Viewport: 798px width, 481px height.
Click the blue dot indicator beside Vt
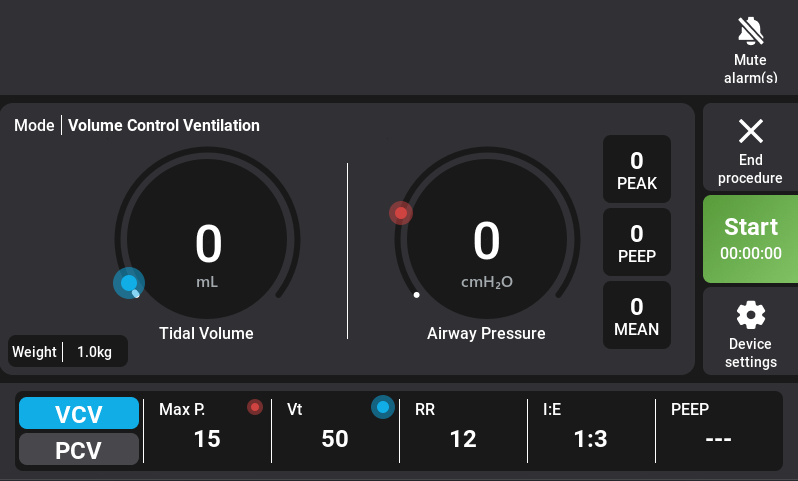tap(382, 407)
